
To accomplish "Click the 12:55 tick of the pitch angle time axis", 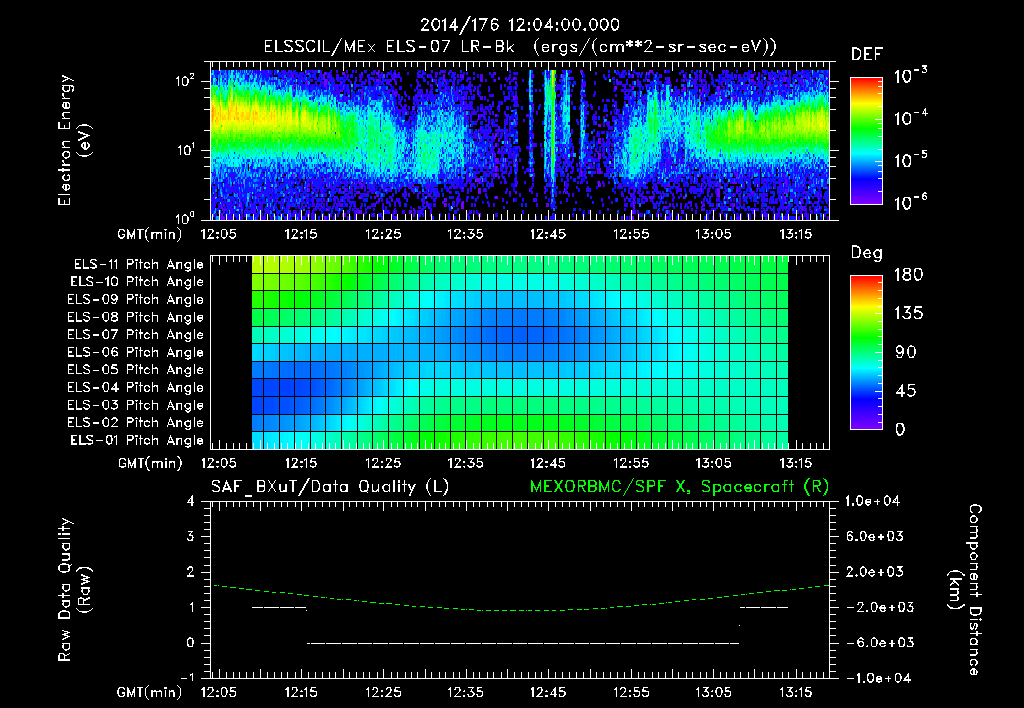I will click(x=631, y=464).
